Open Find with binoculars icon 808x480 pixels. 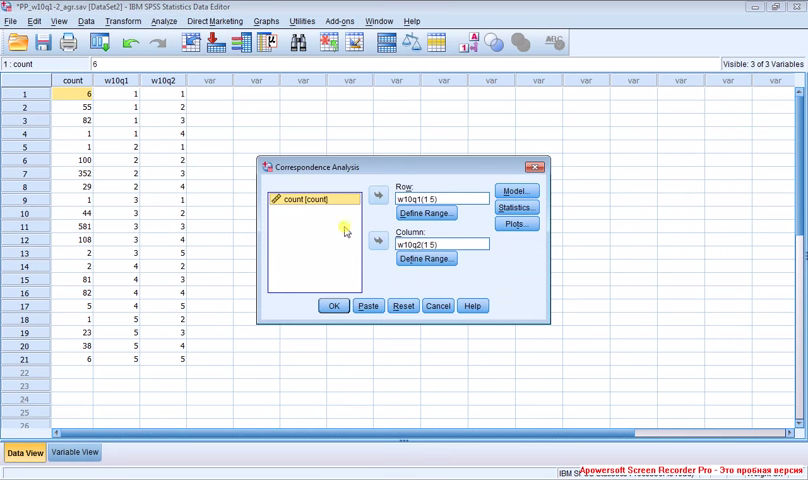click(x=298, y=42)
